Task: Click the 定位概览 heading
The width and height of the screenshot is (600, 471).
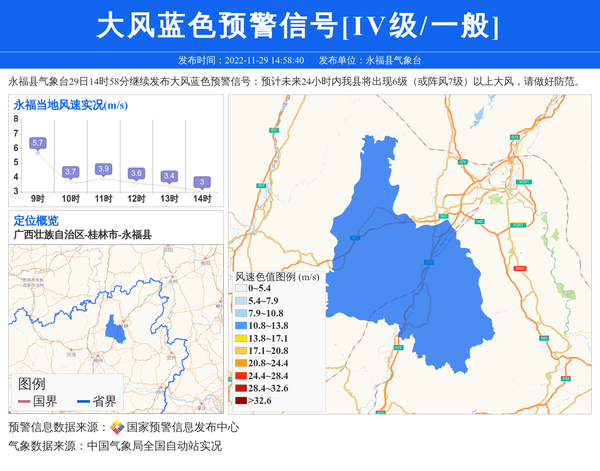Action: [x=36, y=221]
